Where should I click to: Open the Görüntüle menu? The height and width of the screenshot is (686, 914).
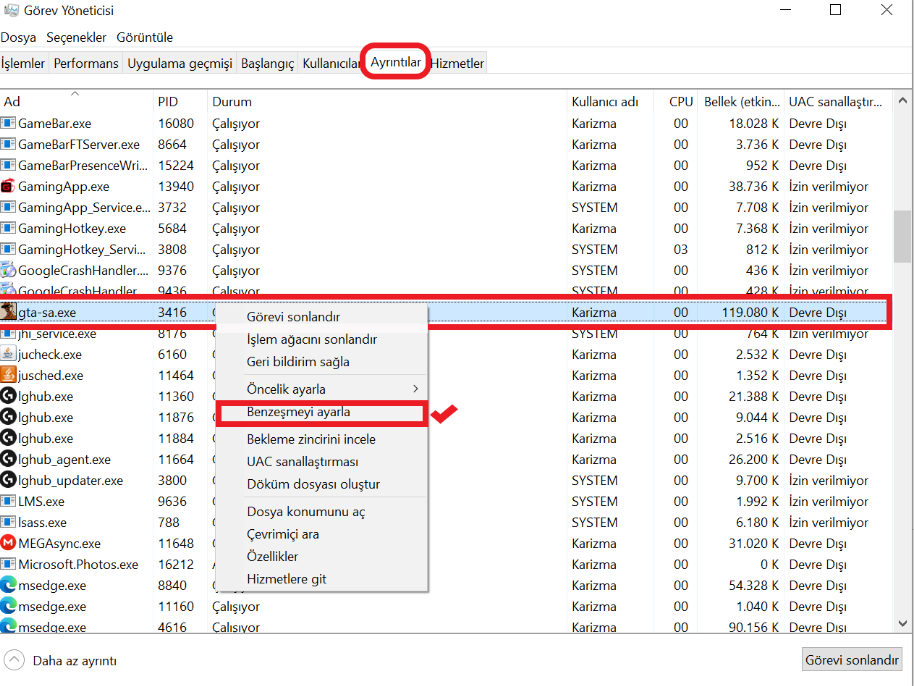145,37
